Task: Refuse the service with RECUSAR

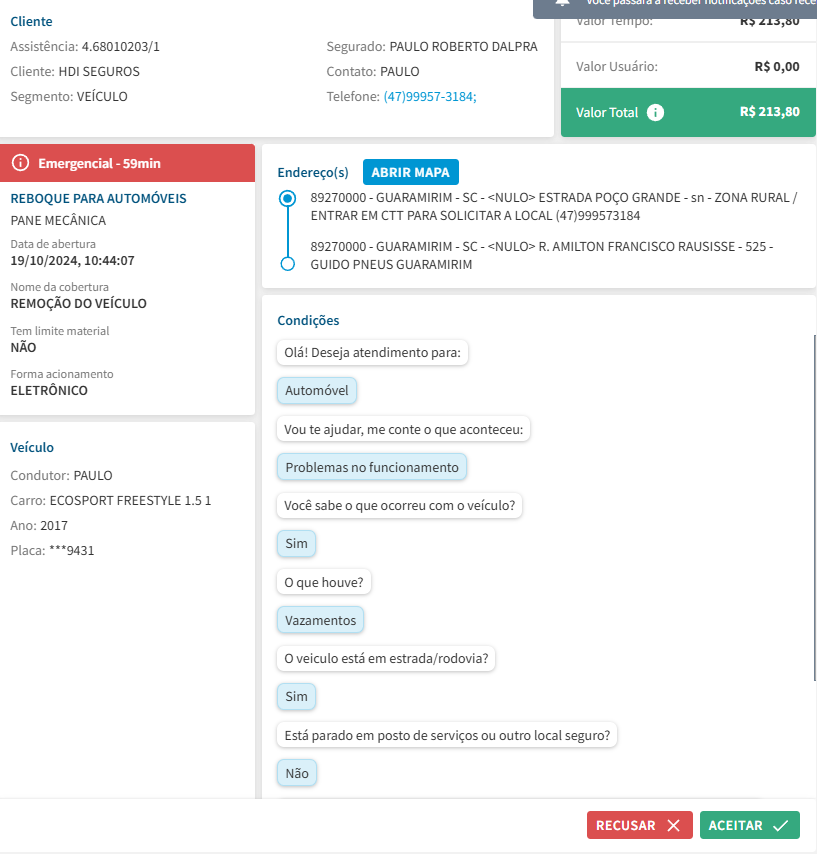Action: pyautogui.click(x=639, y=825)
